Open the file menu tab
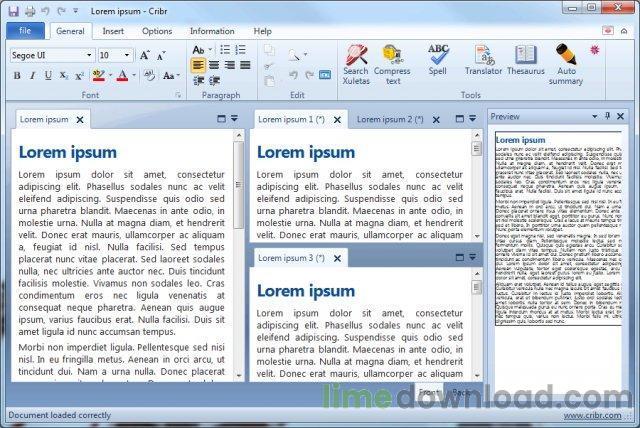Viewport: 640px width, 428px height. tap(25, 31)
